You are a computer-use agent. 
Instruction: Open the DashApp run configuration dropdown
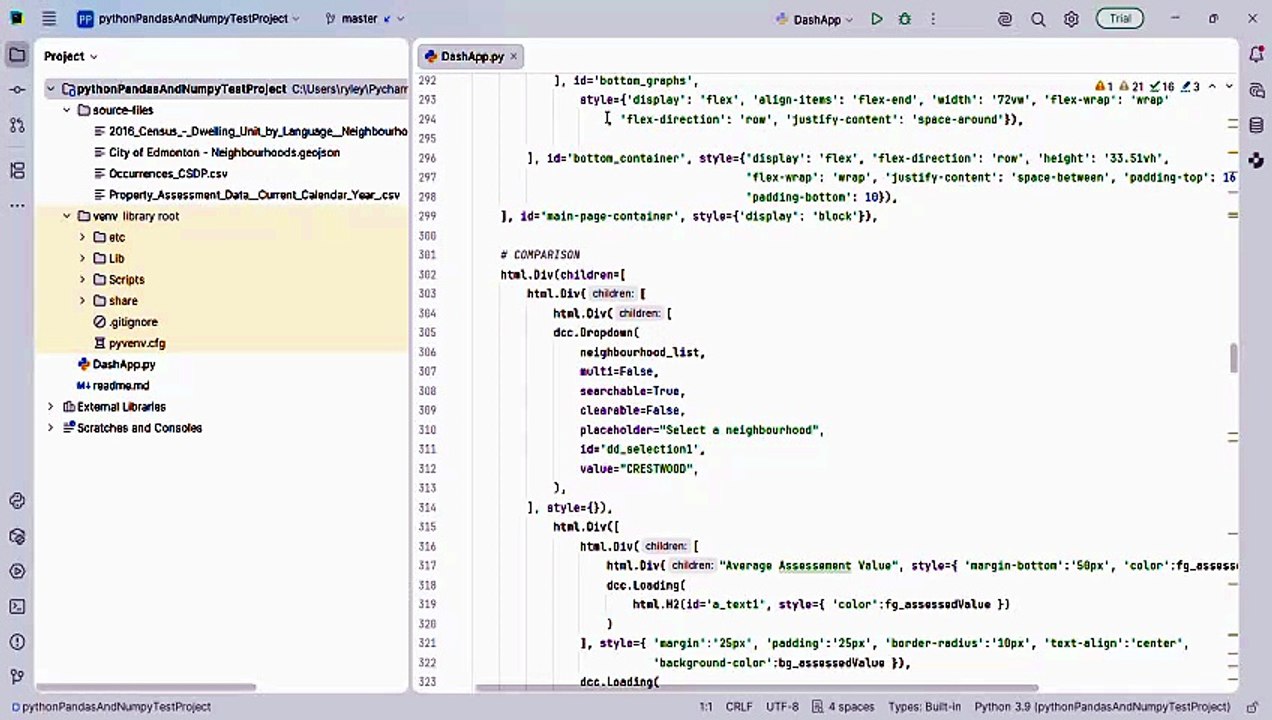click(815, 19)
